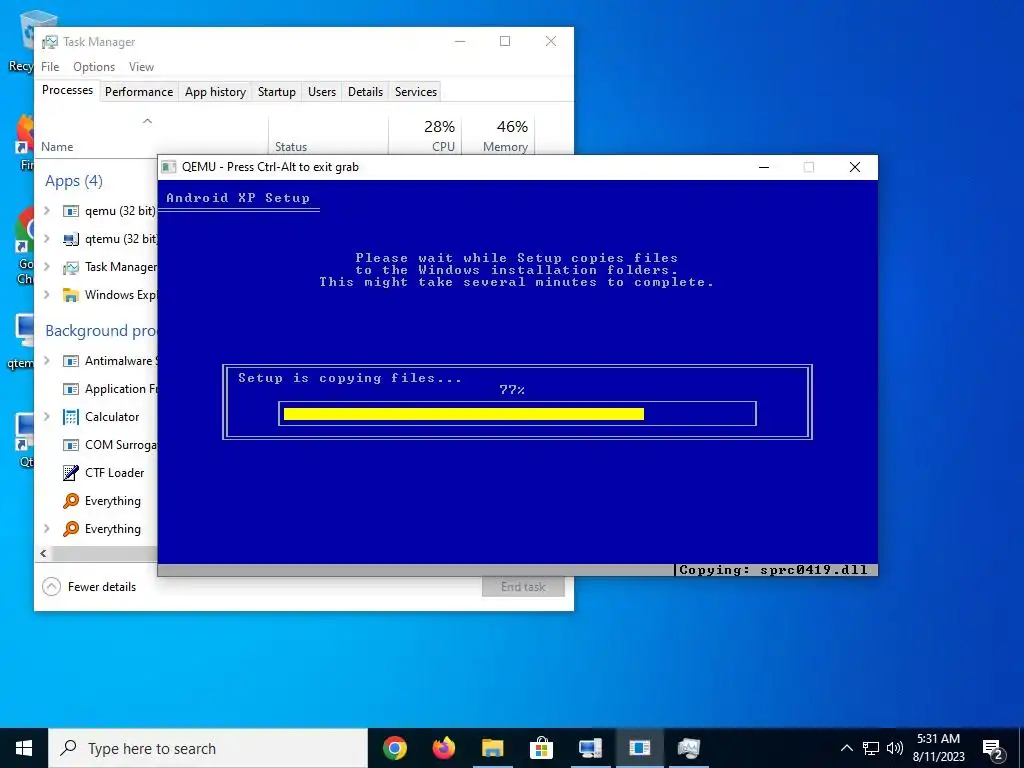Expand the qtemu (32 bit) process group
Image resolution: width=1024 pixels, height=768 pixels.
click(47, 239)
